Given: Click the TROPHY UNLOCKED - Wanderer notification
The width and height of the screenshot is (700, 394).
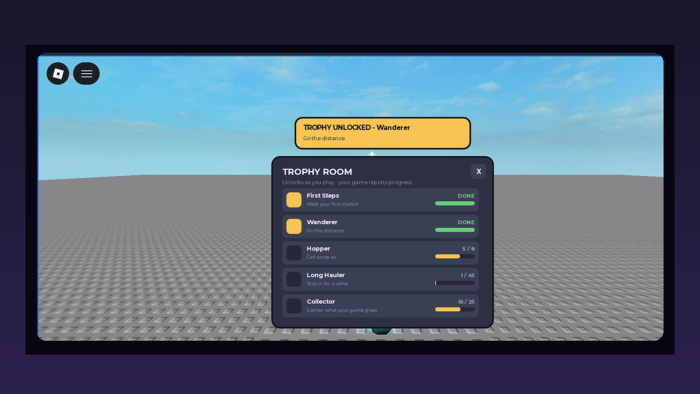Looking at the screenshot, I should click(x=383, y=133).
